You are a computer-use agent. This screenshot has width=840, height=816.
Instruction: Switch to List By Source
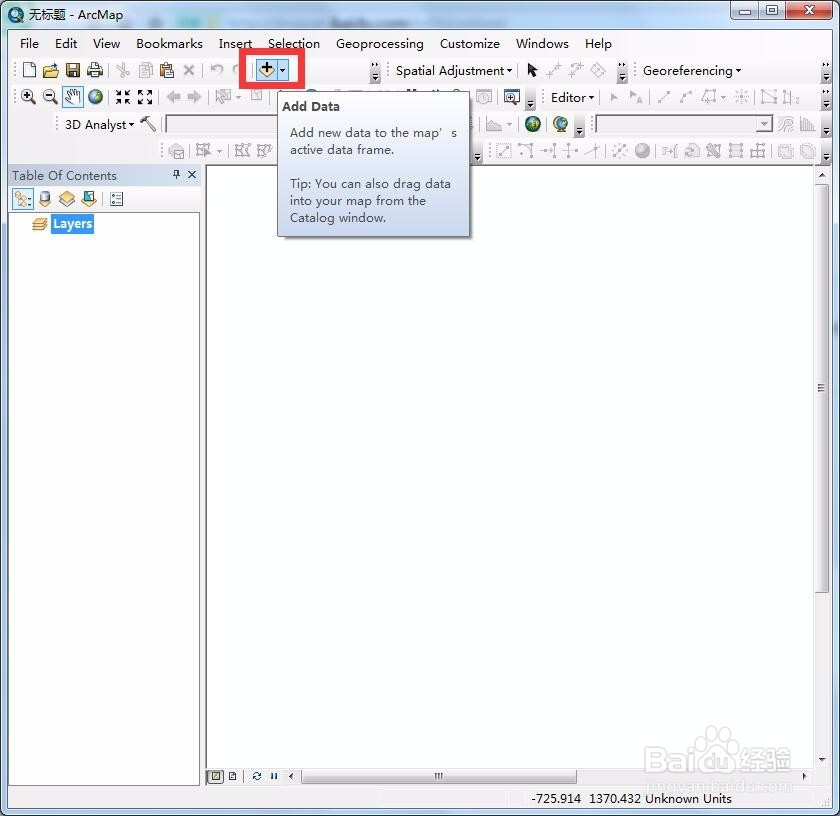[x=45, y=199]
